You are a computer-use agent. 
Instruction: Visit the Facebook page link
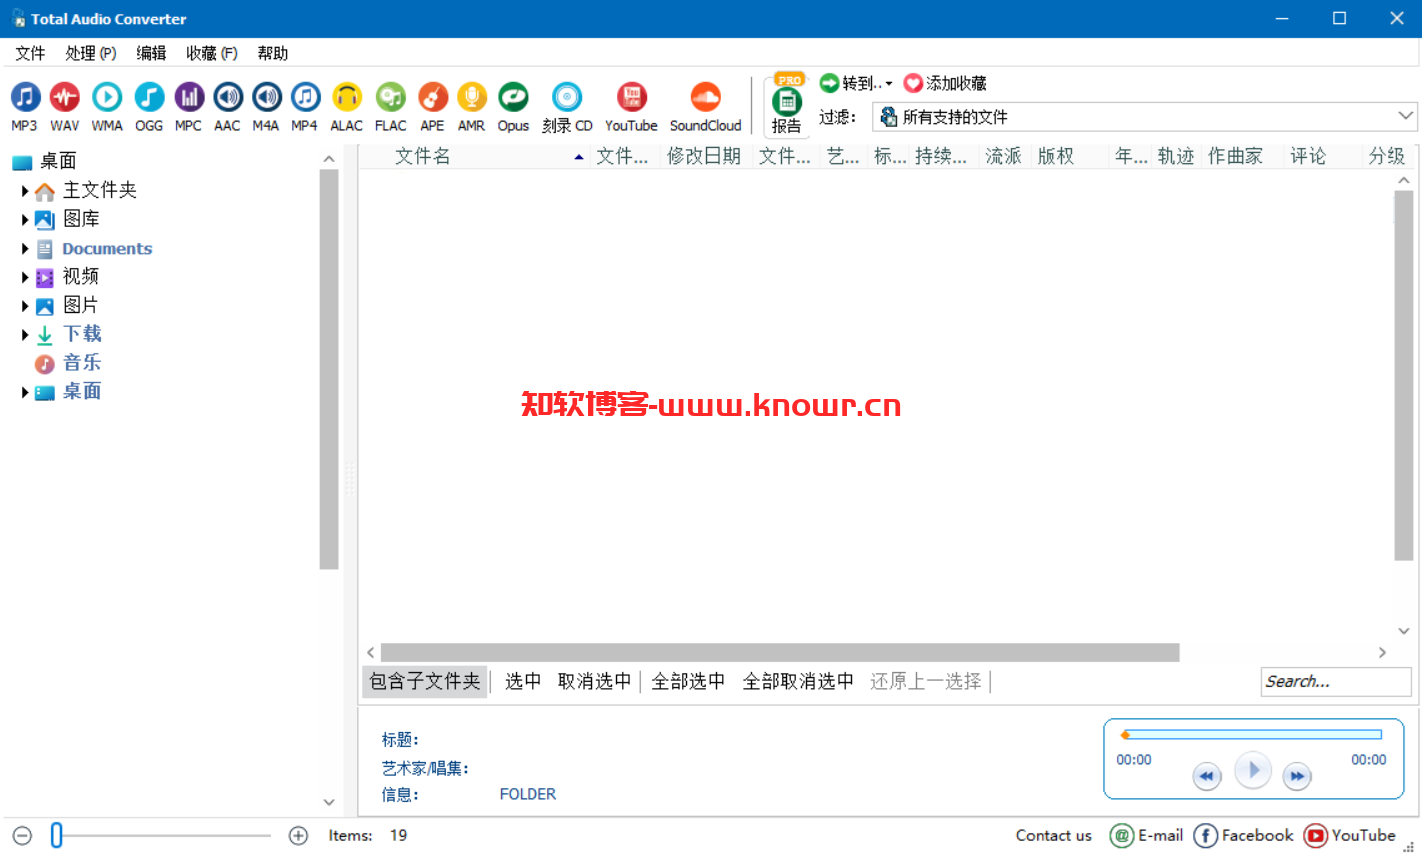pyautogui.click(x=1243, y=836)
